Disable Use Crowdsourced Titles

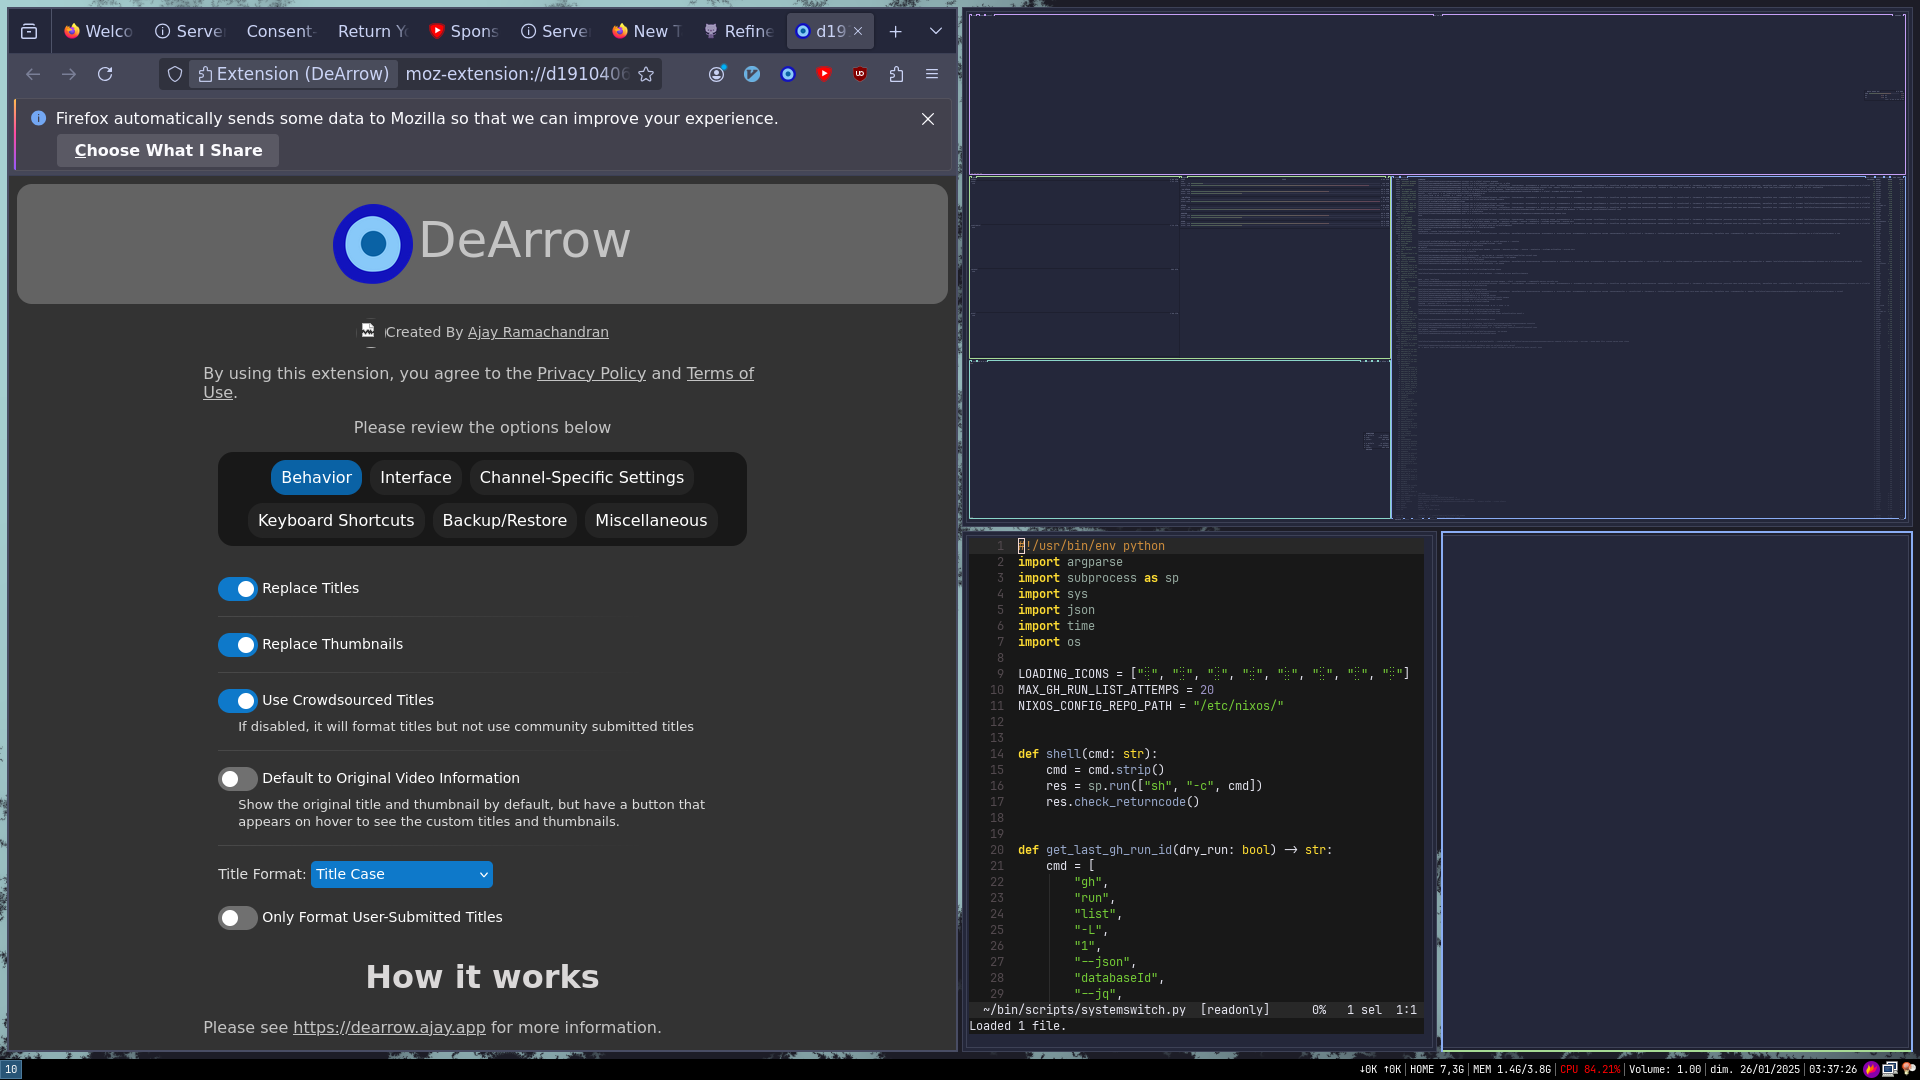[238, 701]
